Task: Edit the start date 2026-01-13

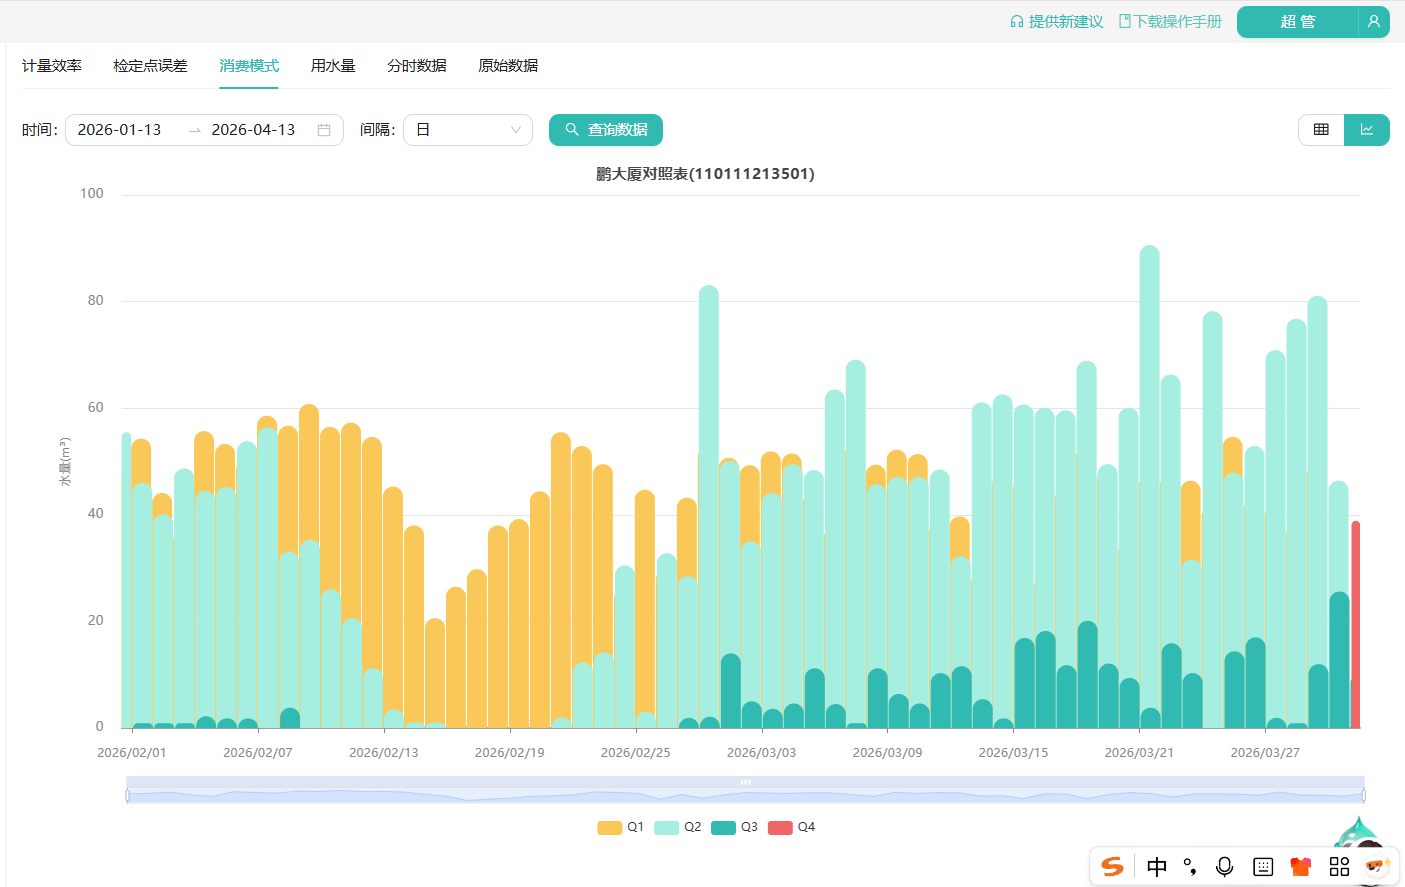Action: [x=119, y=130]
